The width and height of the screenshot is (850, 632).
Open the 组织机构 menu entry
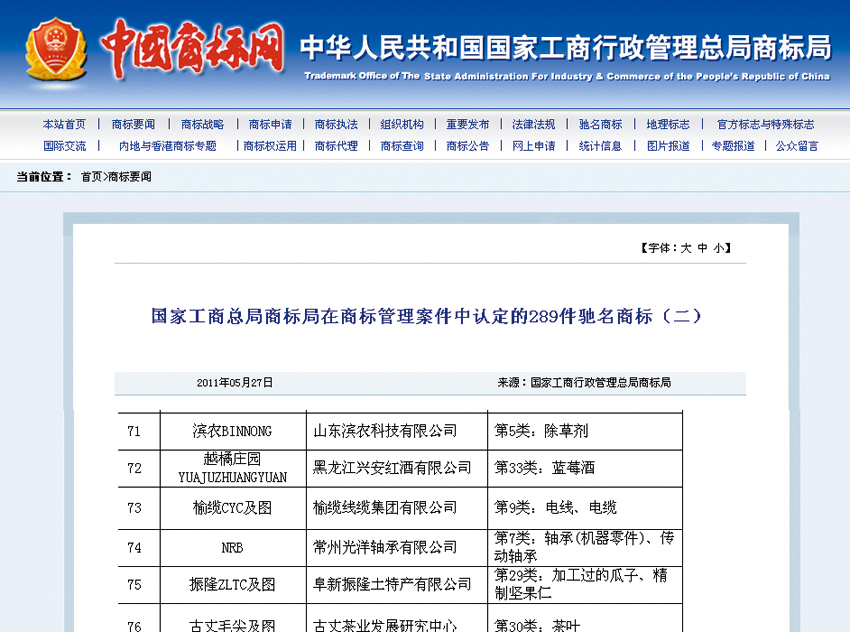pyautogui.click(x=402, y=124)
